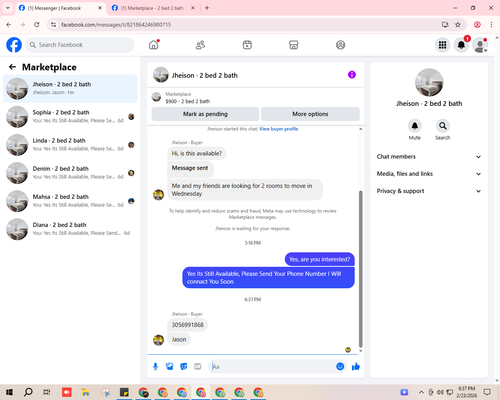
Task: Attach a photo with the image icon
Action: pos(170,367)
